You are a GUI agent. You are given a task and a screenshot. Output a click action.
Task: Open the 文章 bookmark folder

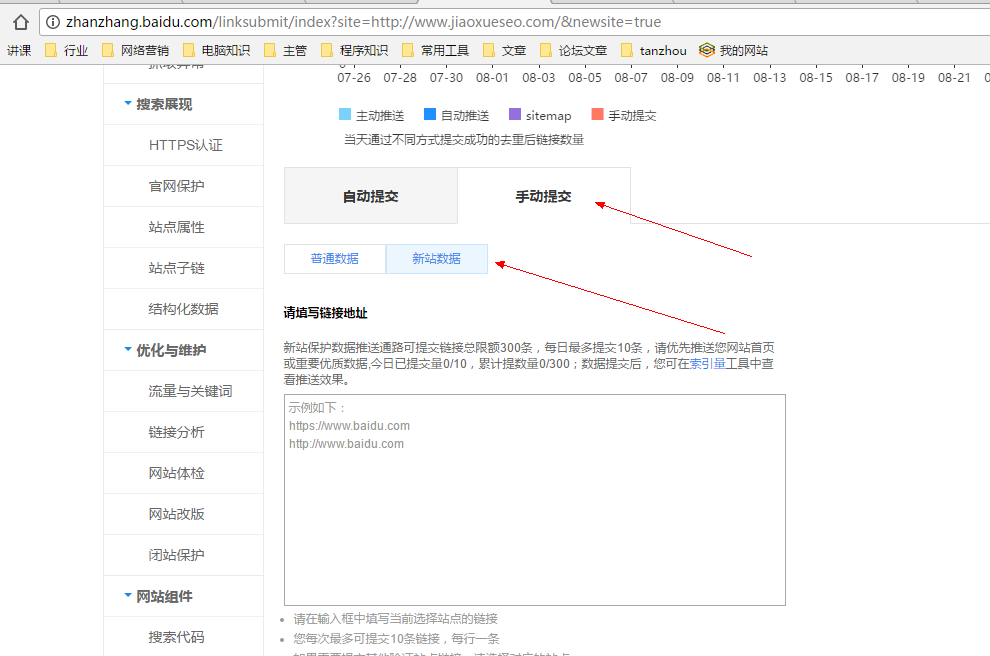(x=504, y=51)
